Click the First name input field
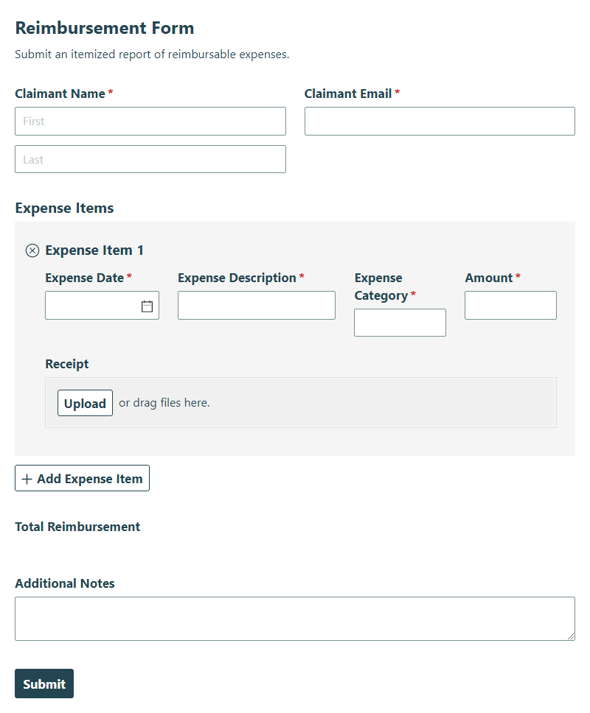Image resolution: width=590 pixels, height=713 pixels. 150,121
